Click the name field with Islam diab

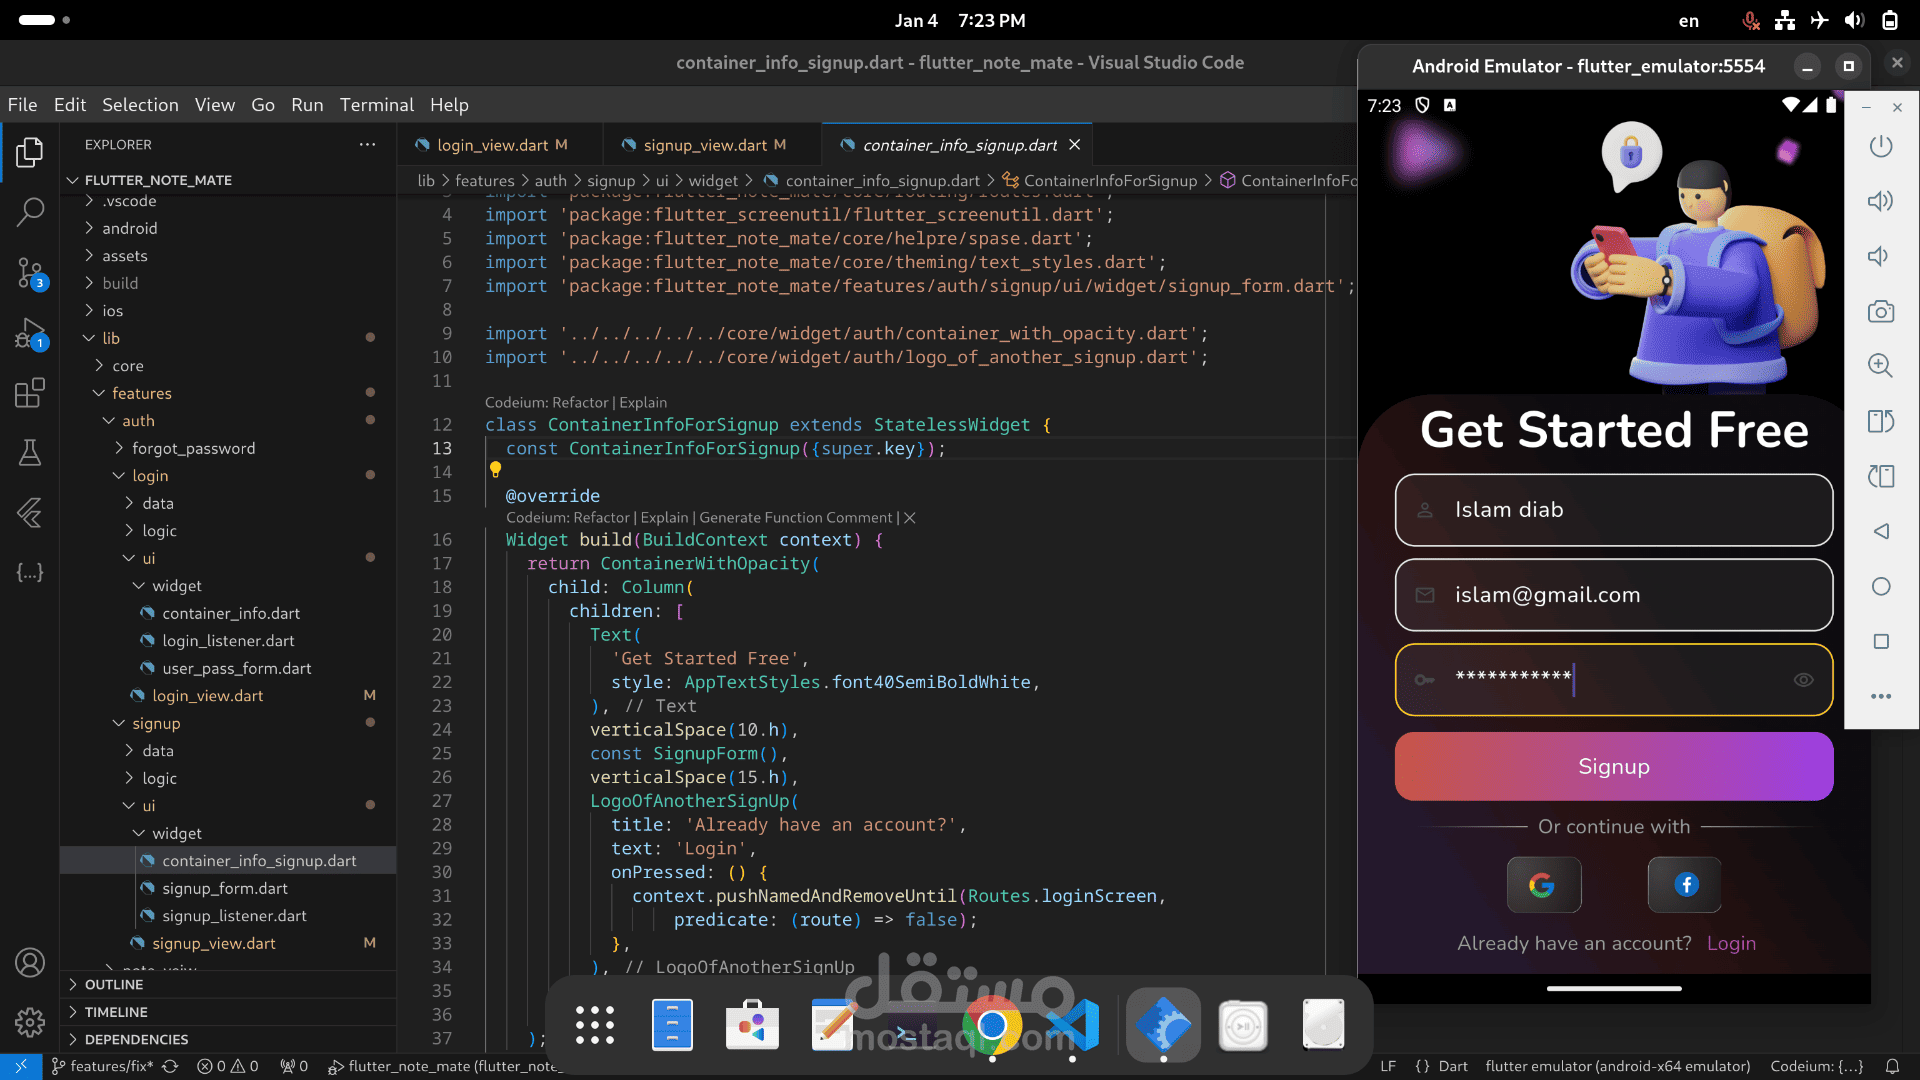1614,510
